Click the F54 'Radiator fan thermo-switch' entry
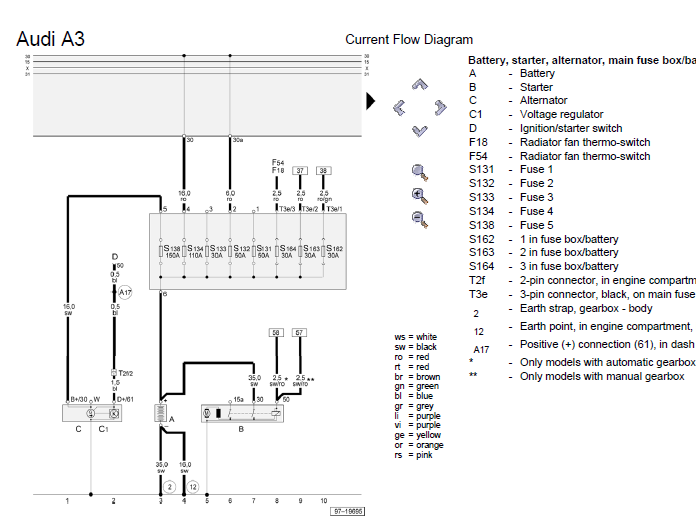 pos(585,156)
